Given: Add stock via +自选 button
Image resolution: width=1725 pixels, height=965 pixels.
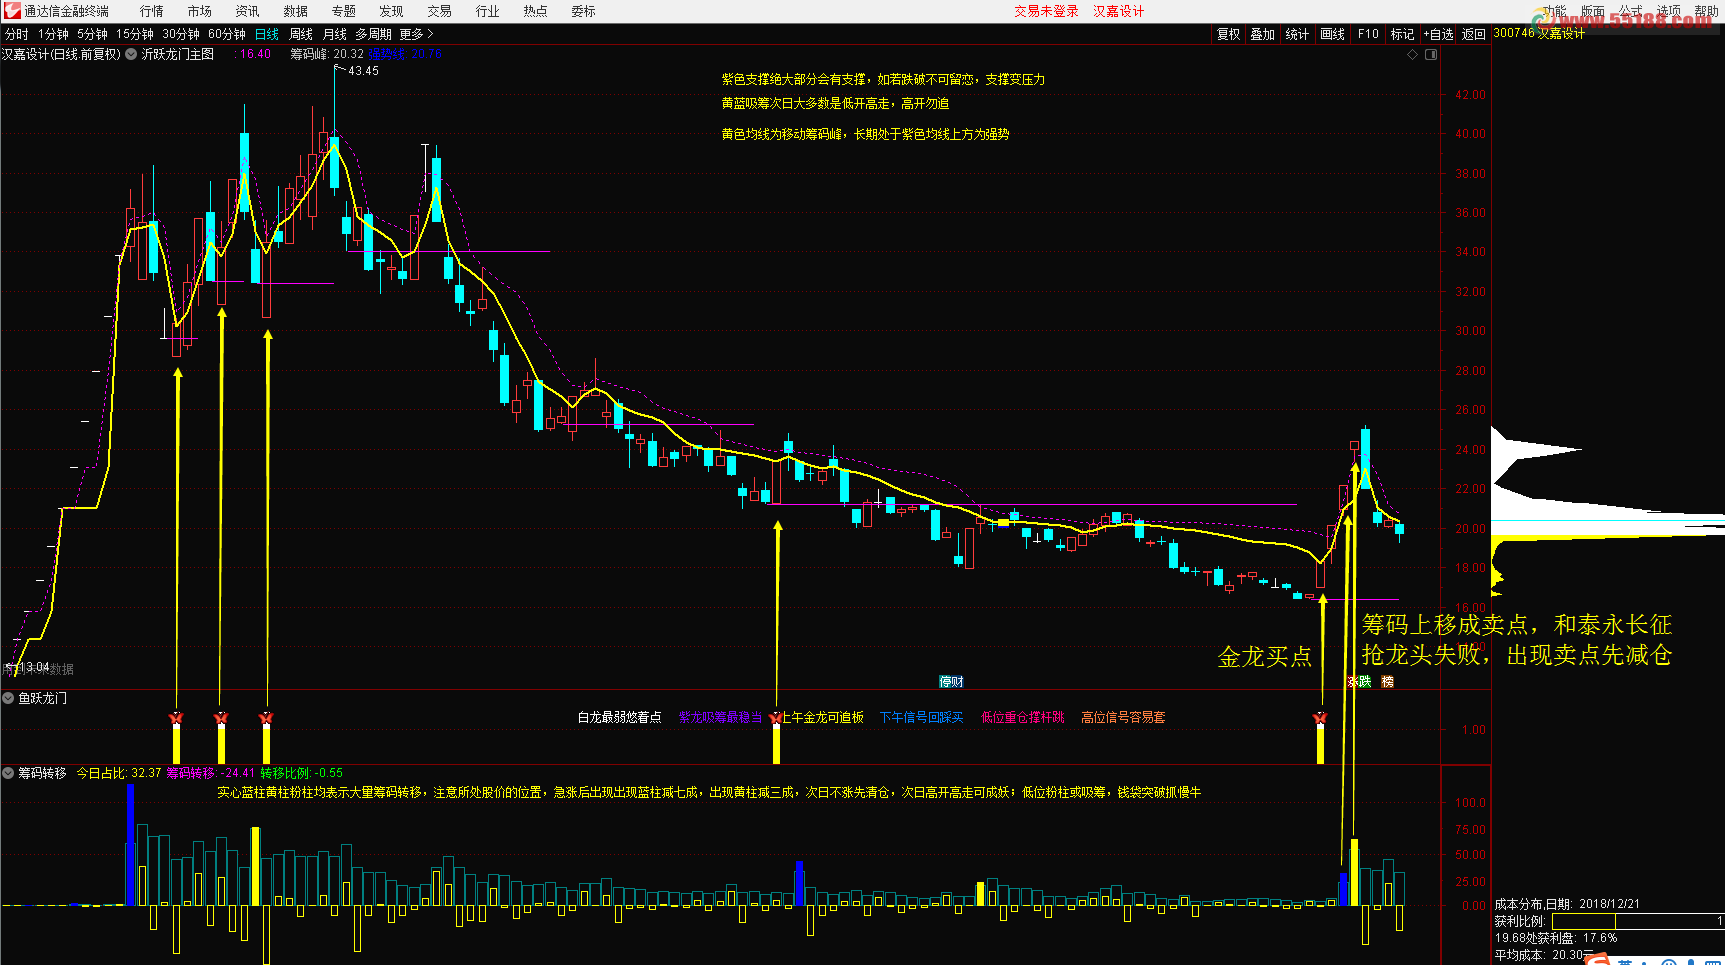Looking at the screenshot, I should (1439, 34).
